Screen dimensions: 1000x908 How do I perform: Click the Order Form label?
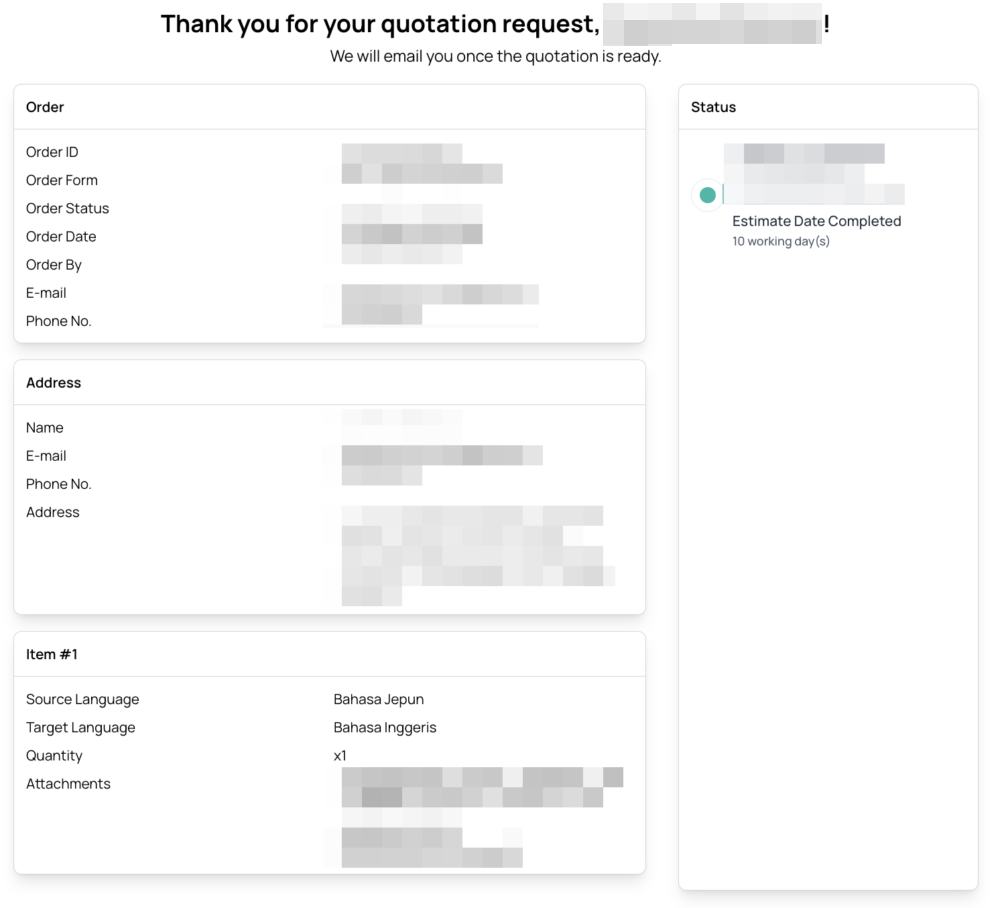pos(62,180)
